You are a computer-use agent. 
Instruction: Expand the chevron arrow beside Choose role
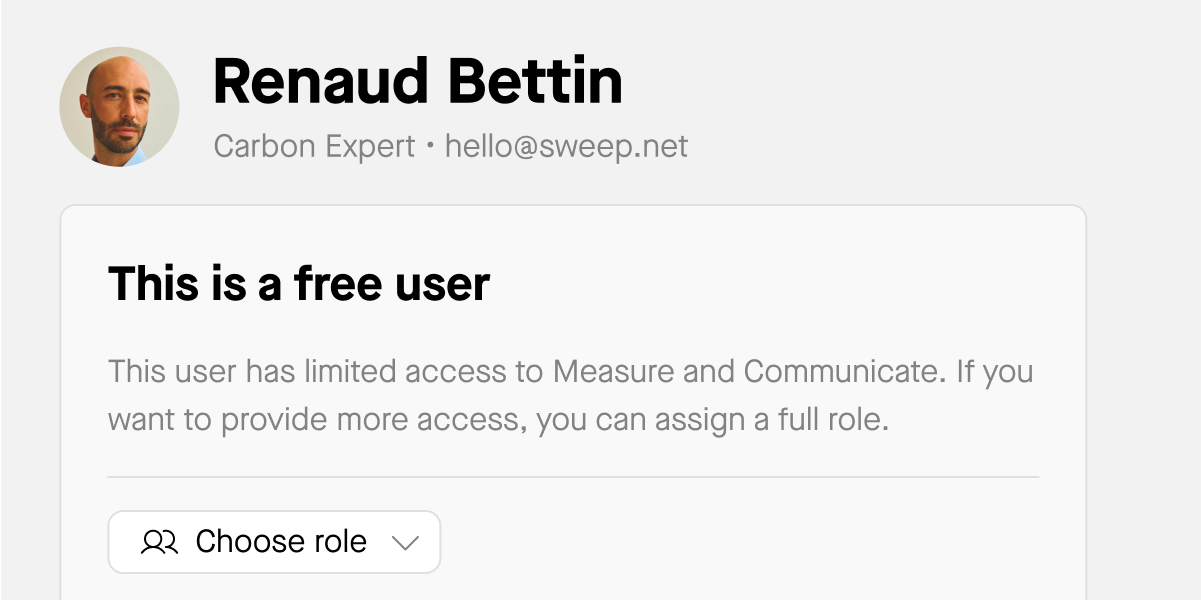tap(405, 542)
